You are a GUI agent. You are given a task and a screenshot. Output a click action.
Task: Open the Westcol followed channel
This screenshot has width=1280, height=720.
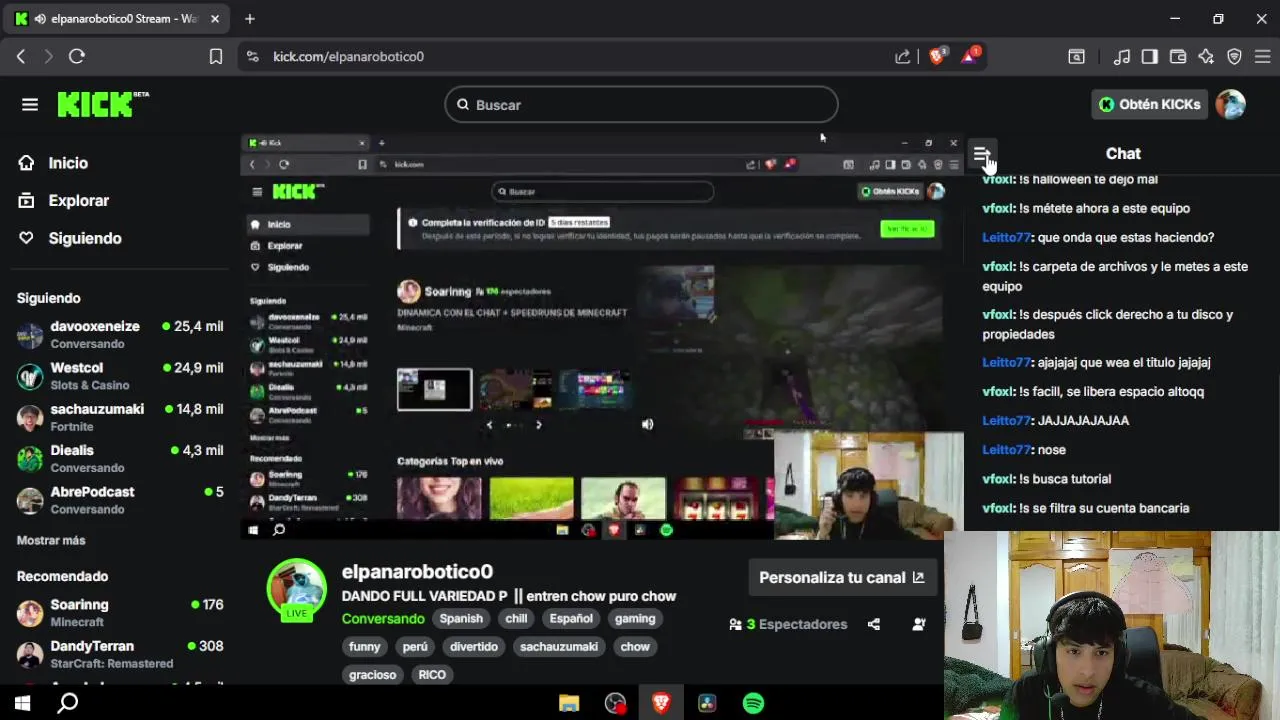[x=120, y=376]
